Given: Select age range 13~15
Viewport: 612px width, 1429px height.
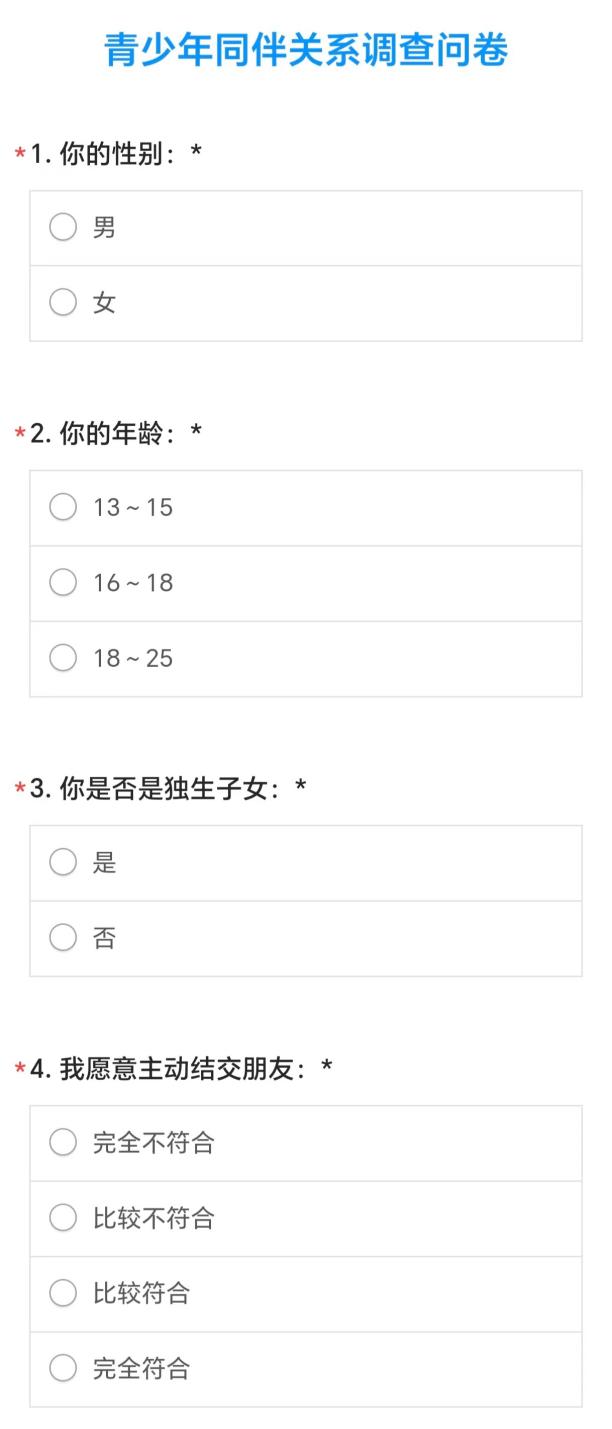Looking at the screenshot, I should pos(63,508).
